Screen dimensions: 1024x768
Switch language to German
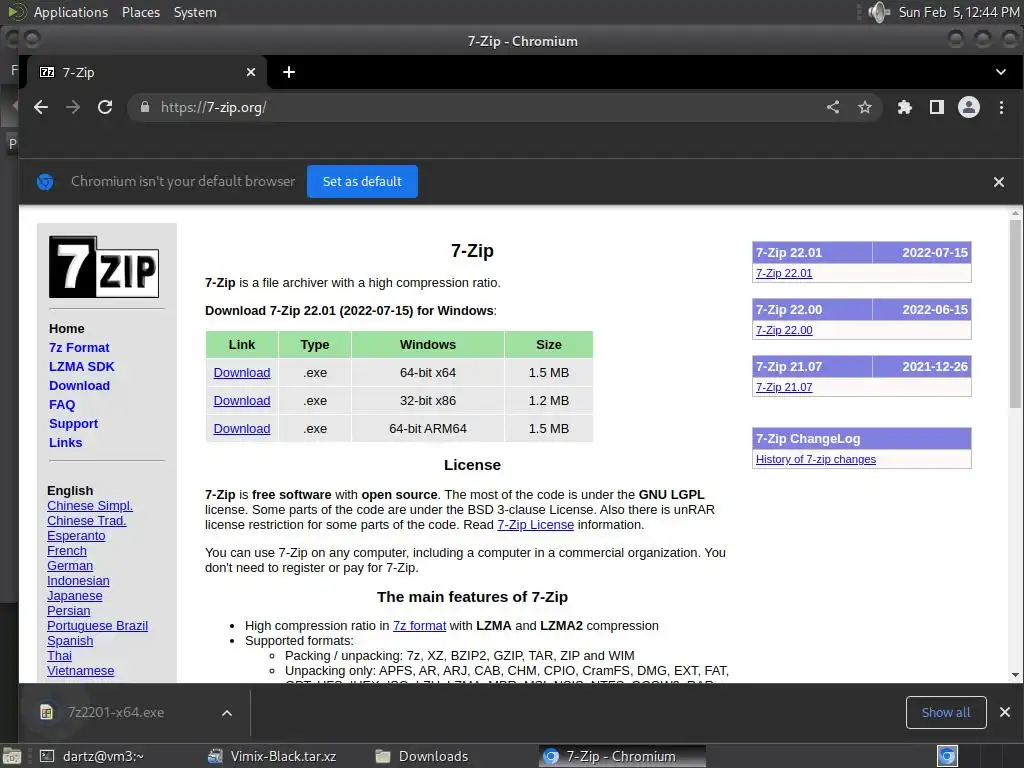click(x=70, y=566)
